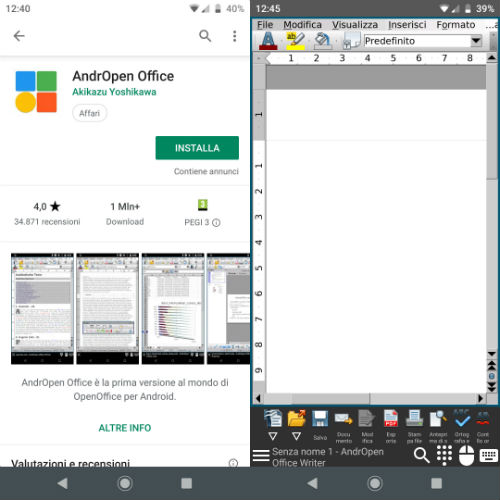Open the Predefinito paragraph style dropdown arrow
The image size is (500, 500).
tap(476, 41)
